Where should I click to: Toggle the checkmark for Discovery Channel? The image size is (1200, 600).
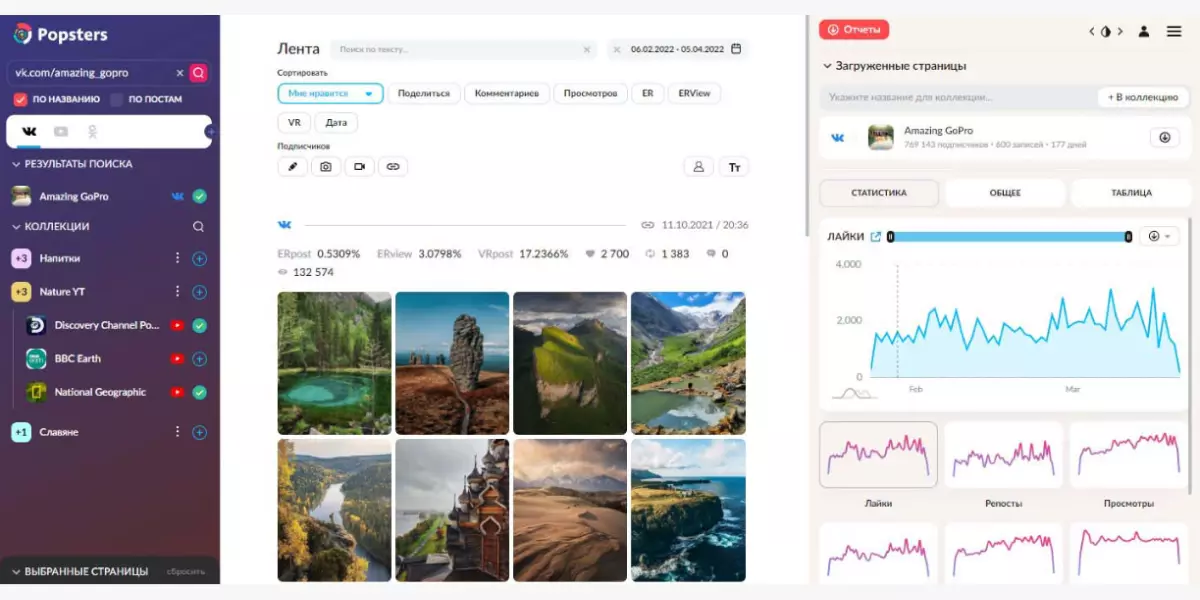(199, 325)
